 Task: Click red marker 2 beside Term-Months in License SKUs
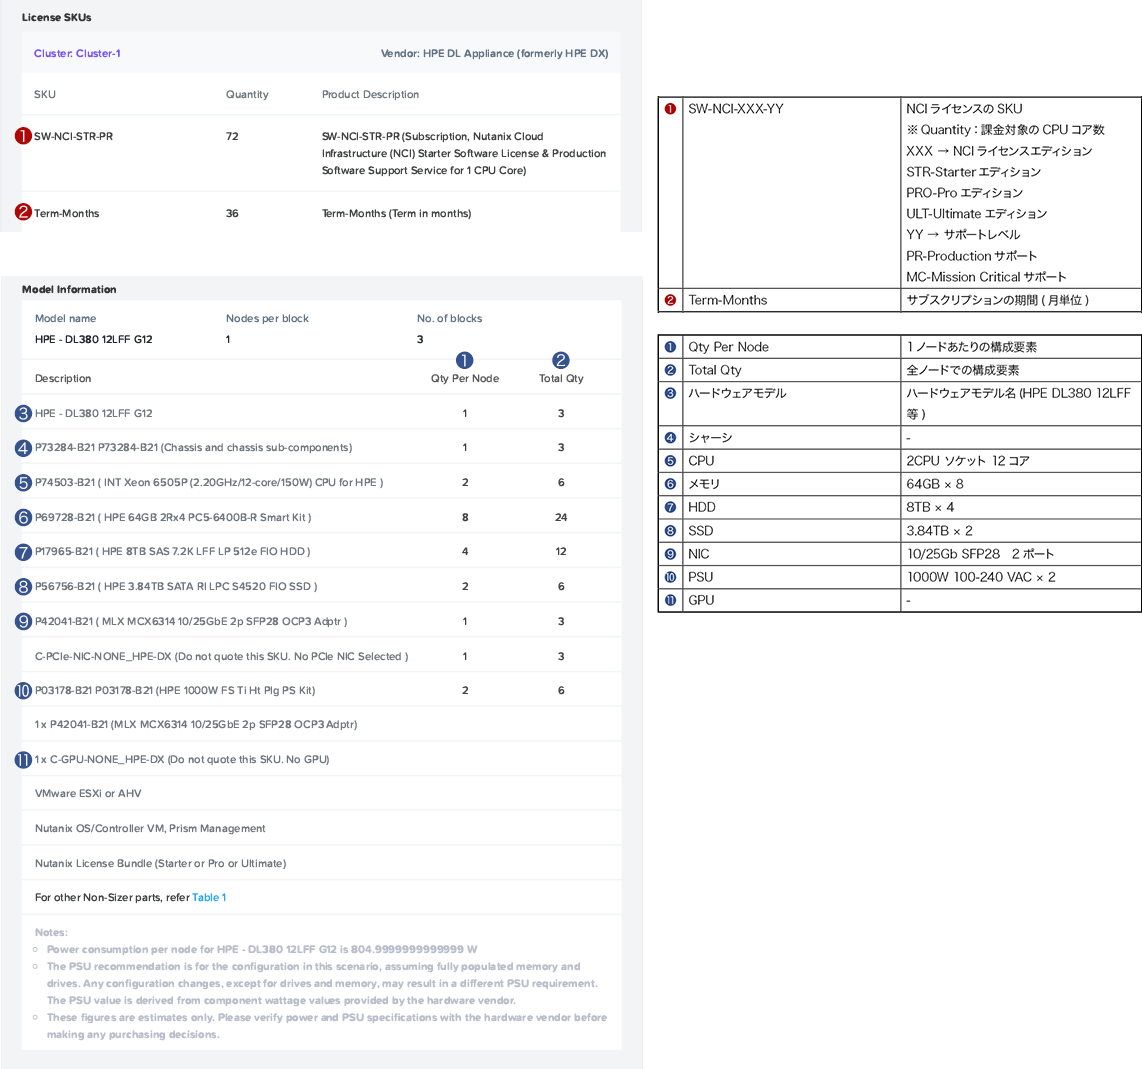tap(23, 212)
